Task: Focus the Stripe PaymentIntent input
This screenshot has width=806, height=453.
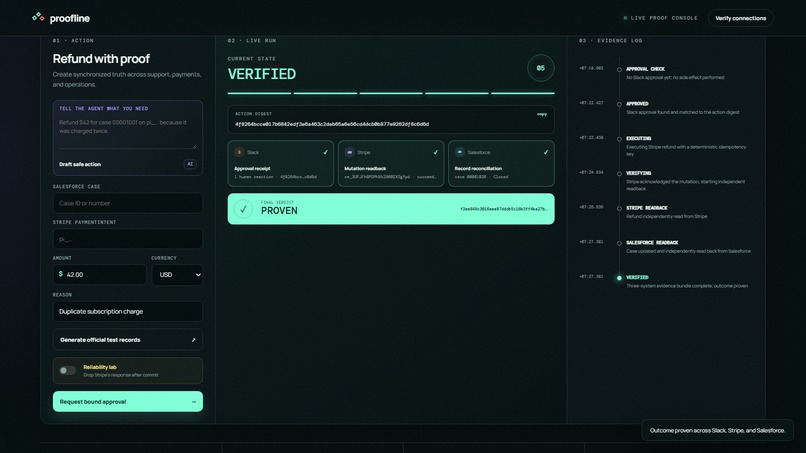Action: [127, 239]
